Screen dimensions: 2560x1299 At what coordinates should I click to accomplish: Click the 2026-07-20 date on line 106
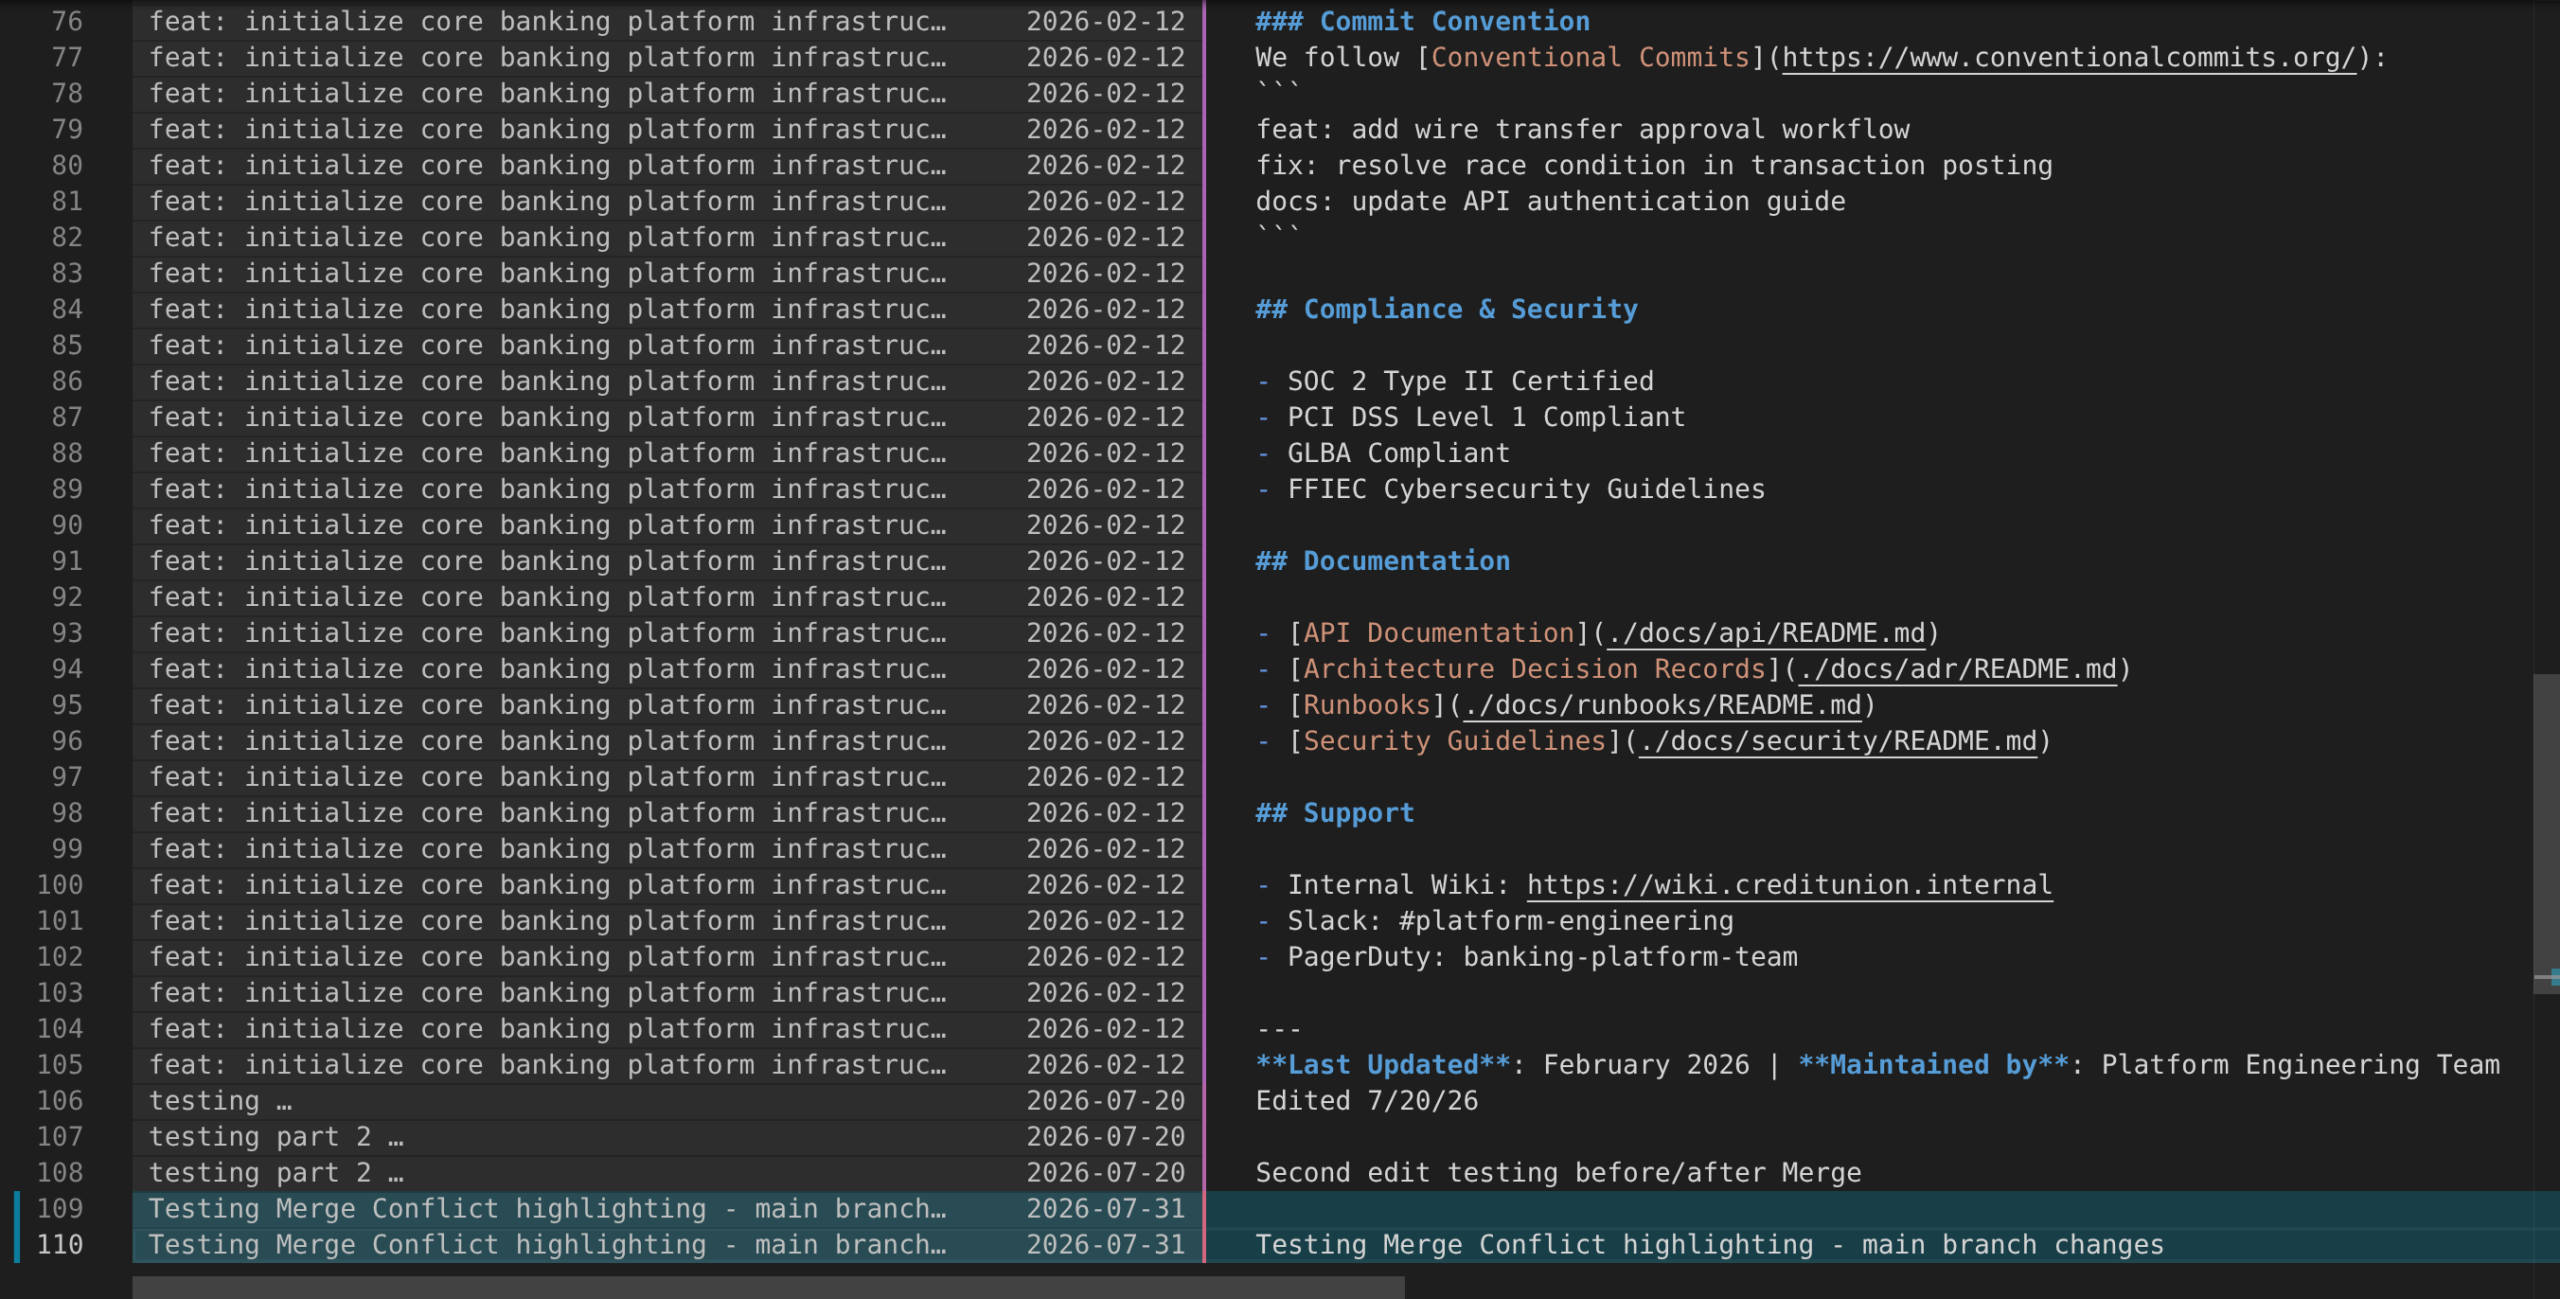point(1105,1101)
